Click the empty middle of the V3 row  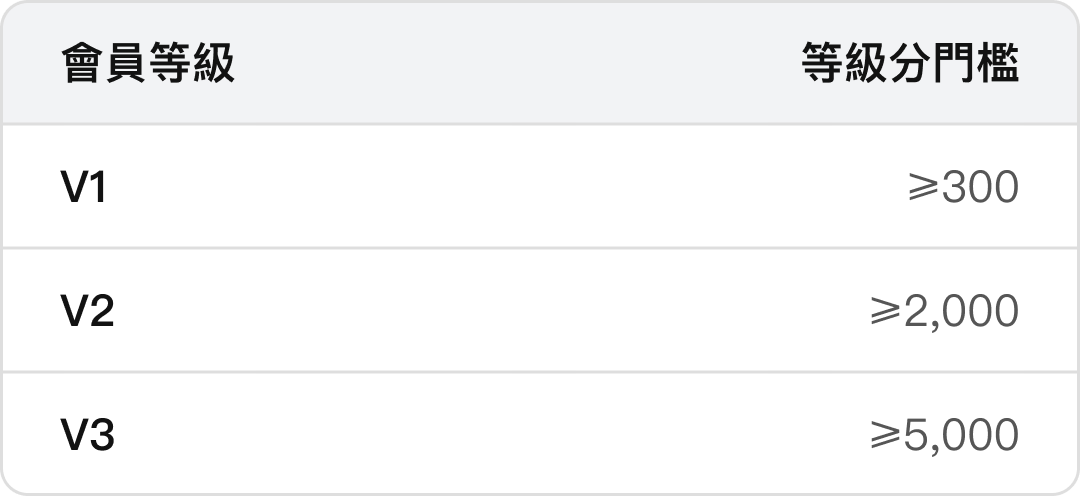[500, 436]
